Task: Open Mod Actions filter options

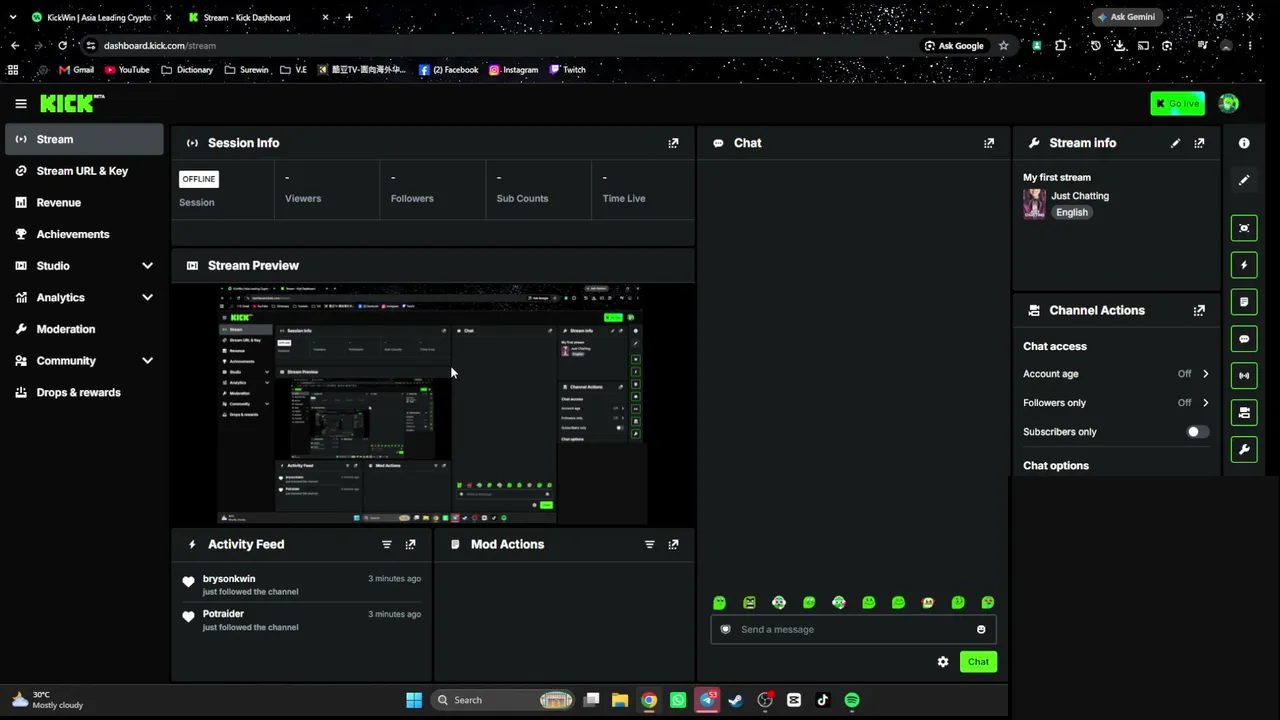Action: [x=649, y=544]
